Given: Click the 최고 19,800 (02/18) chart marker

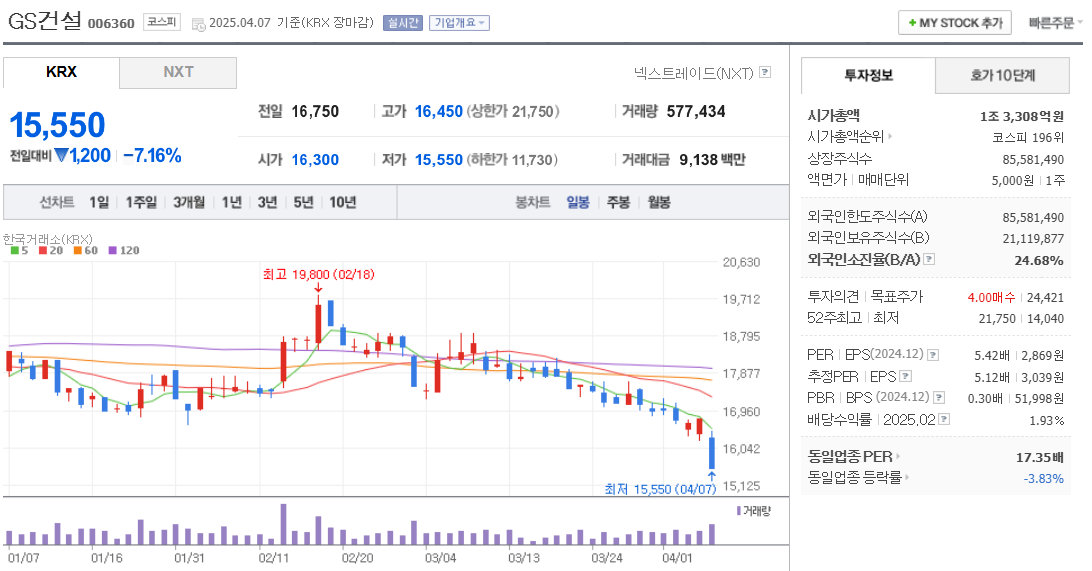Looking at the screenshot, I should [318, 275].
